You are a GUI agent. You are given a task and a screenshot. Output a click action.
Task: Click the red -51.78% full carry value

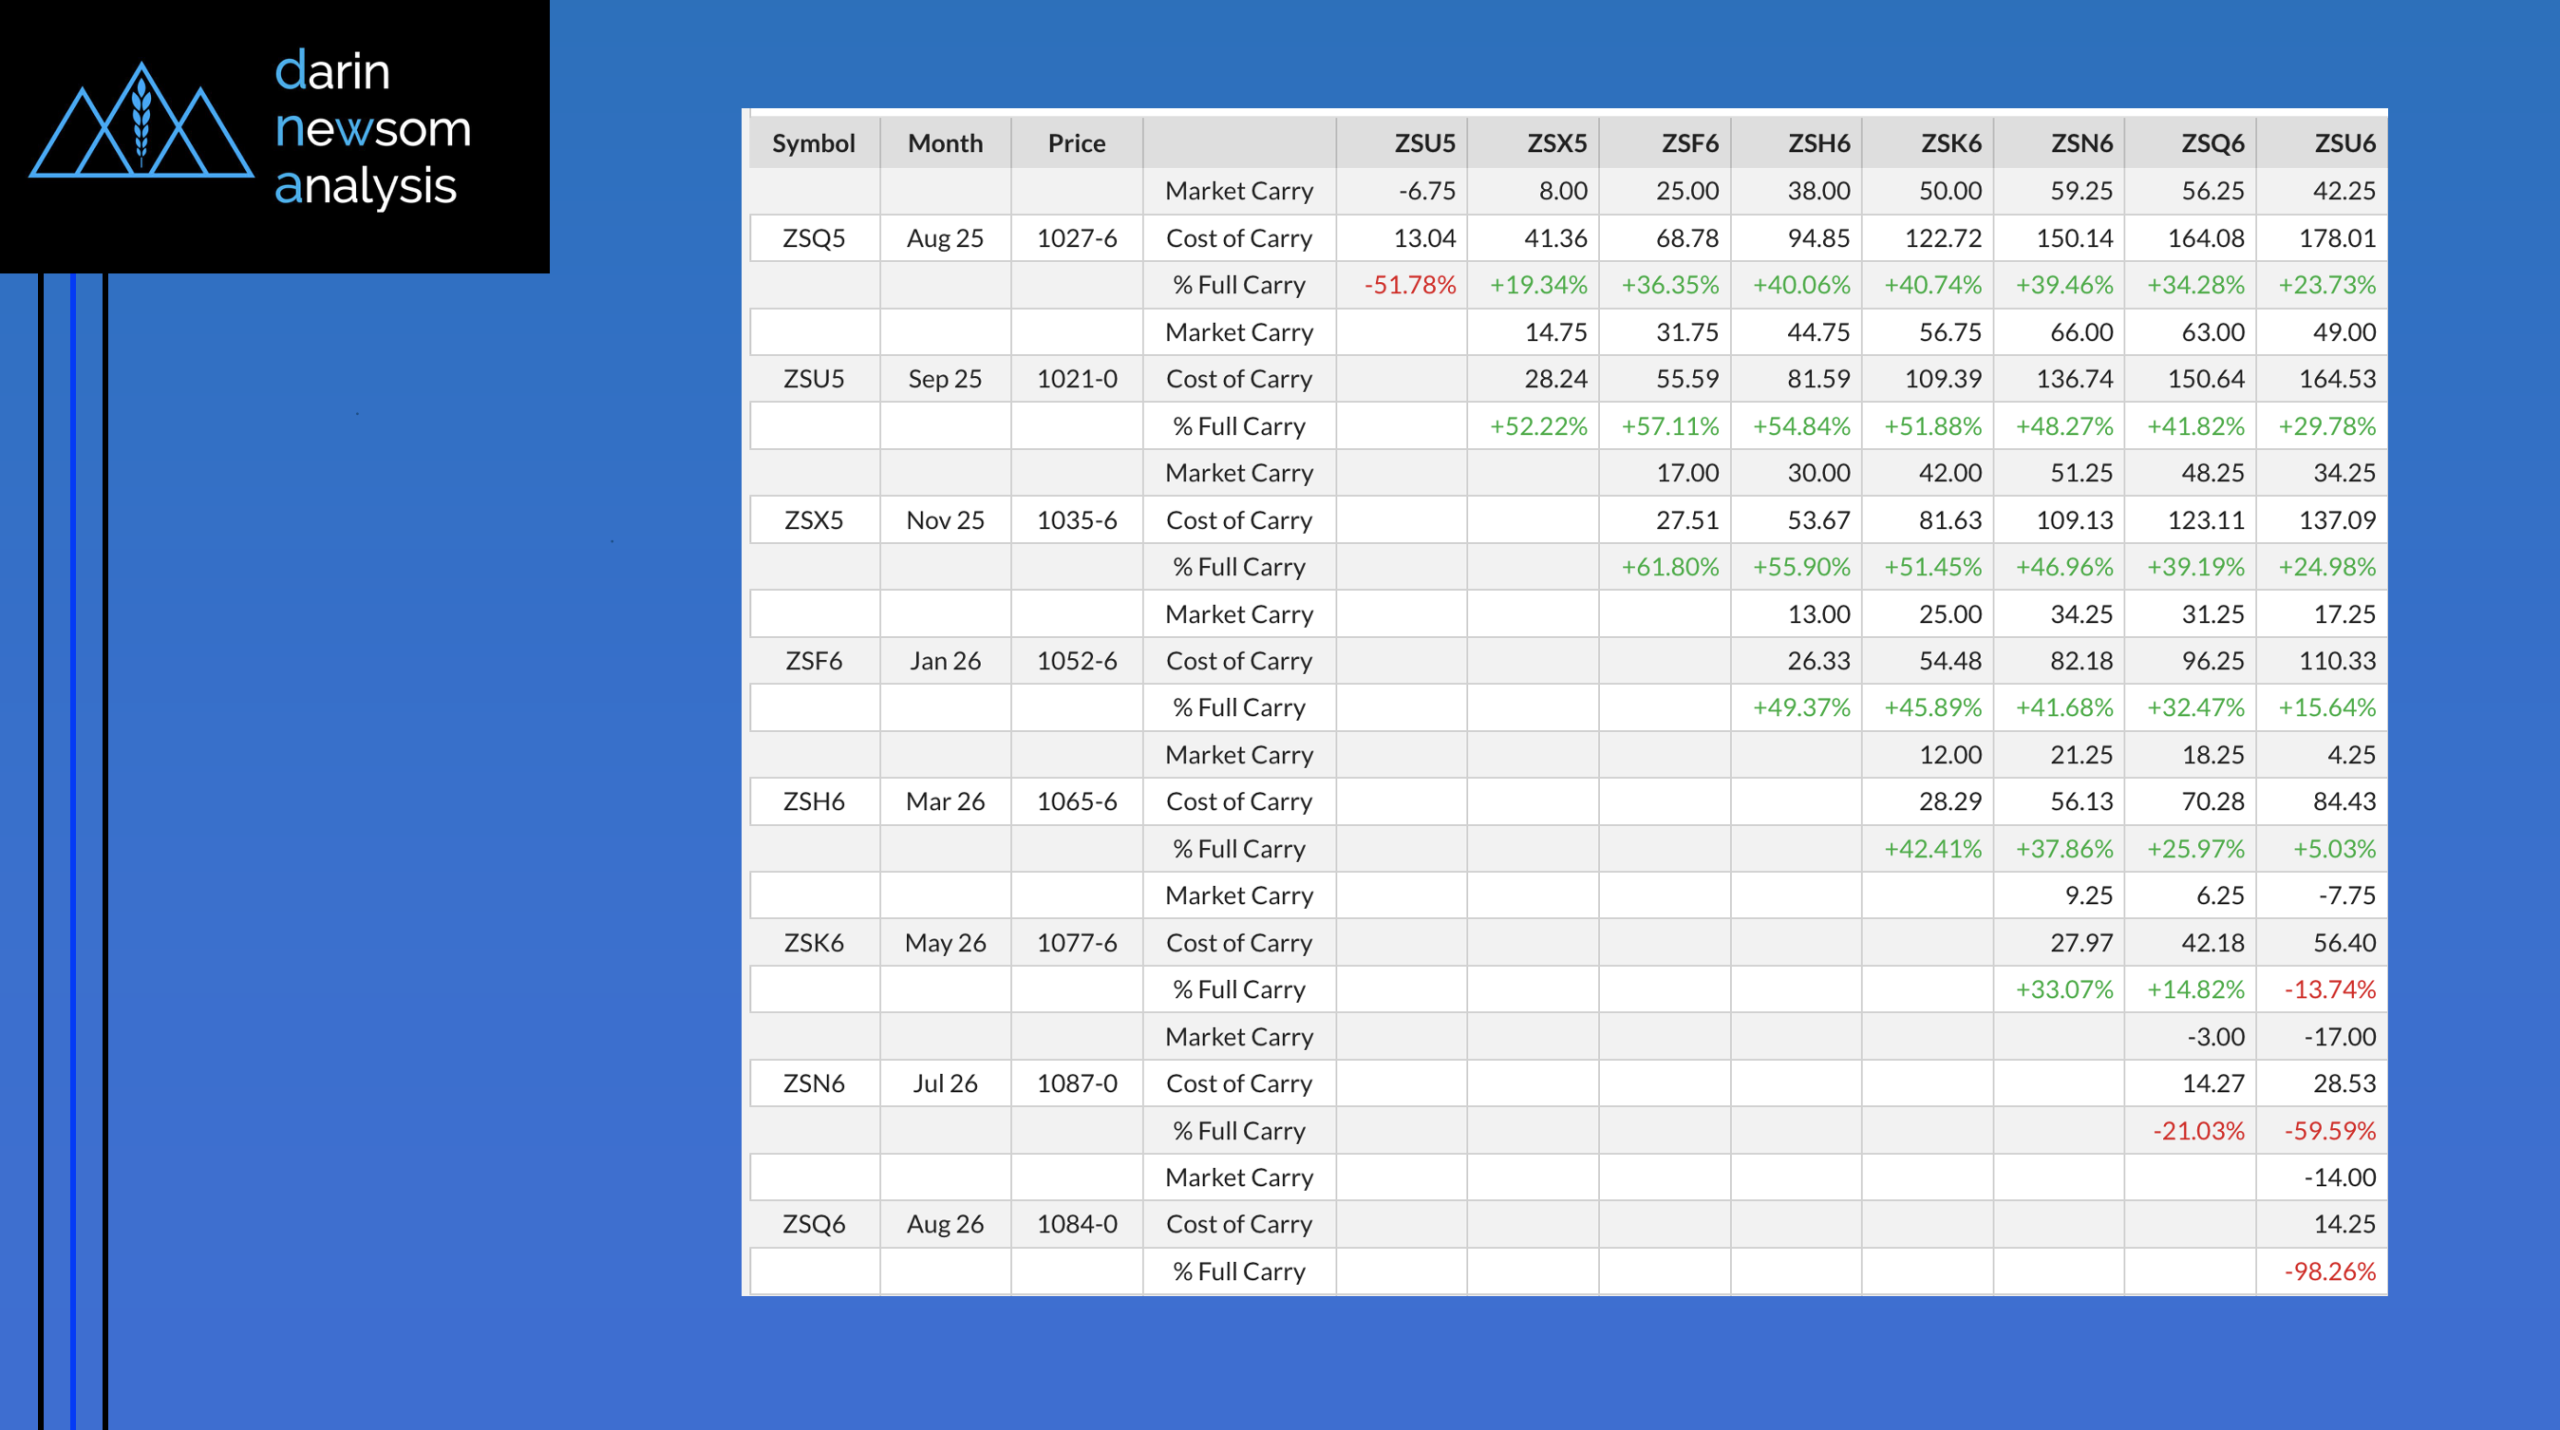pyautogui.click(x=1410, y=286)
